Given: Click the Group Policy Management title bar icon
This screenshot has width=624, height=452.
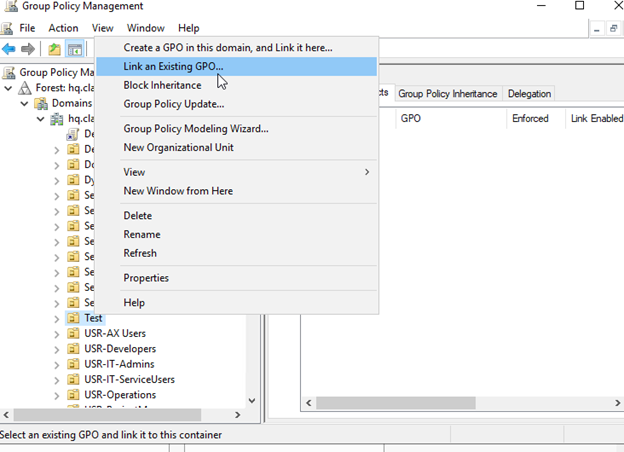Looking at the screenshot, I should tap(11, 6).
